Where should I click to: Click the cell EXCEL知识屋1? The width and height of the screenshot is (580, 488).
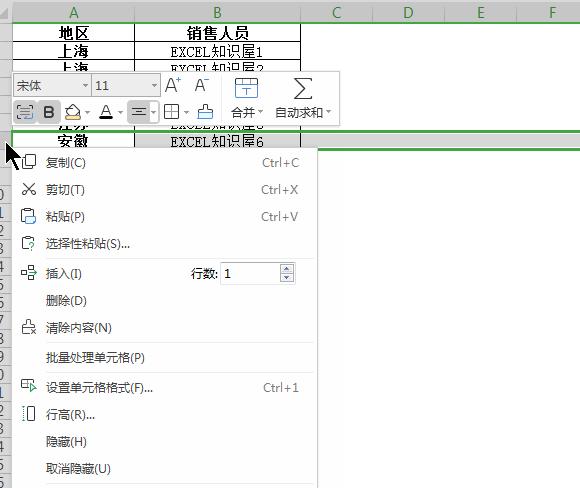[x=218, y=51]
